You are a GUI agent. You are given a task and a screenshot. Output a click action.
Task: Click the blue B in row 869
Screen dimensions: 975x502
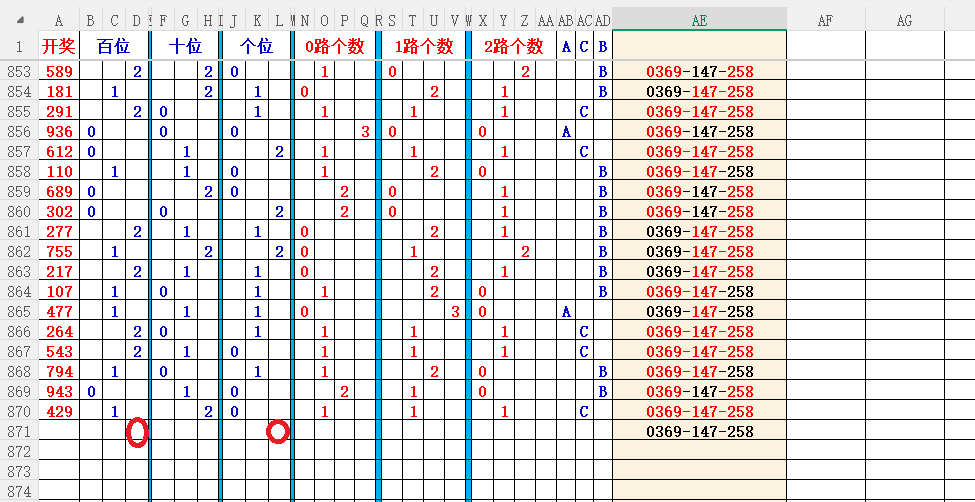click(x=603, y=391)
